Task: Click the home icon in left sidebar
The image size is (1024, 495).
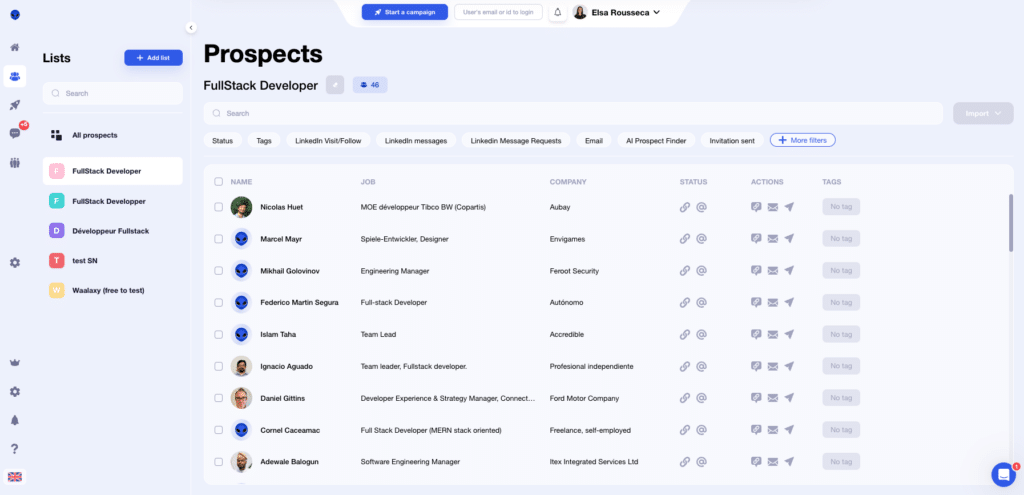Action: pyautogui.click(x=15, y=47)
